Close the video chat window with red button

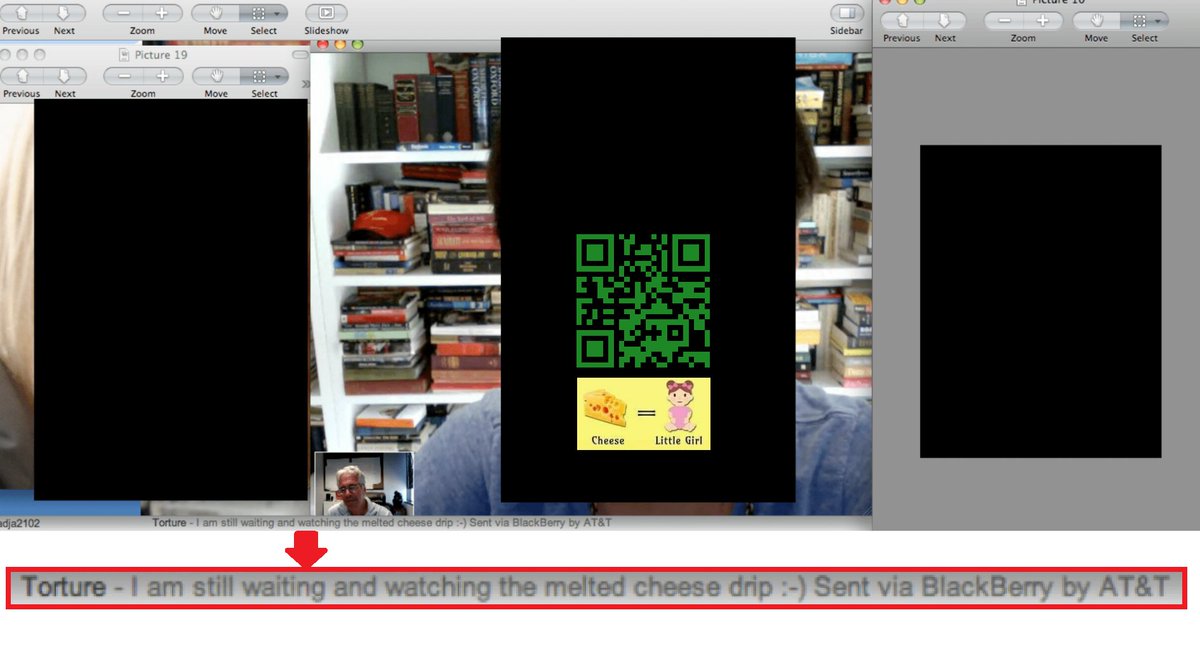pyautogui.click(x=322, y=45)
